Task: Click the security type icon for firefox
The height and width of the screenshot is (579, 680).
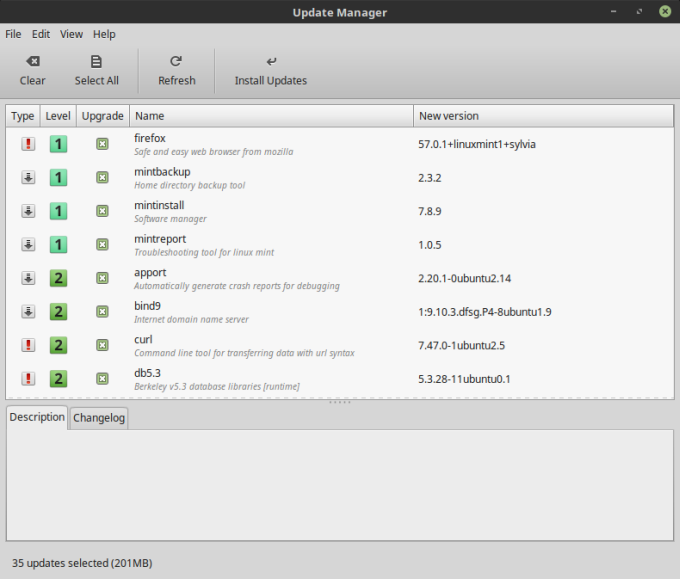Action: (28, 144)
